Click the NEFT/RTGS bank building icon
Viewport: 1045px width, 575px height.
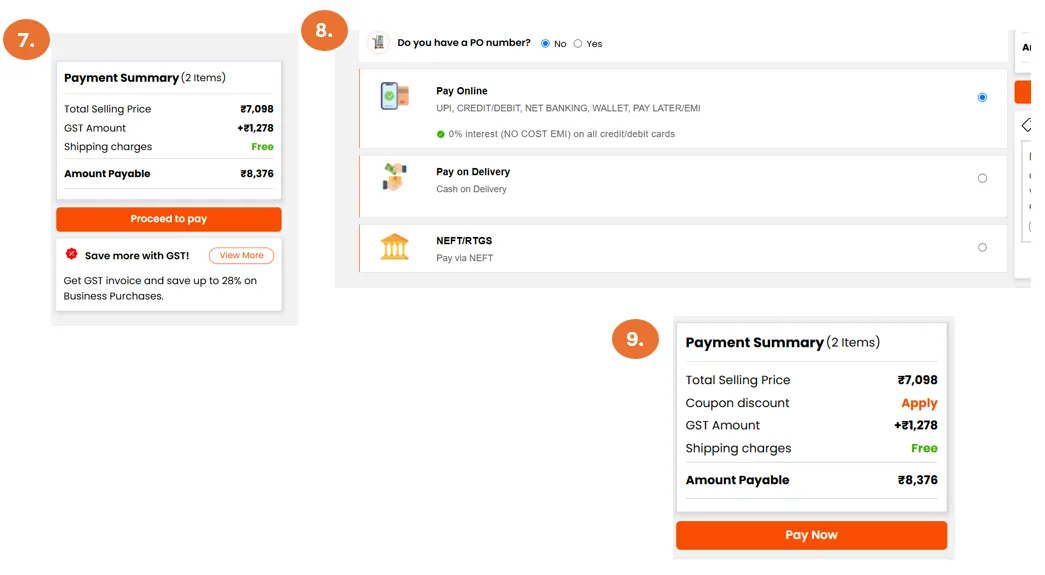click(394, 246)
